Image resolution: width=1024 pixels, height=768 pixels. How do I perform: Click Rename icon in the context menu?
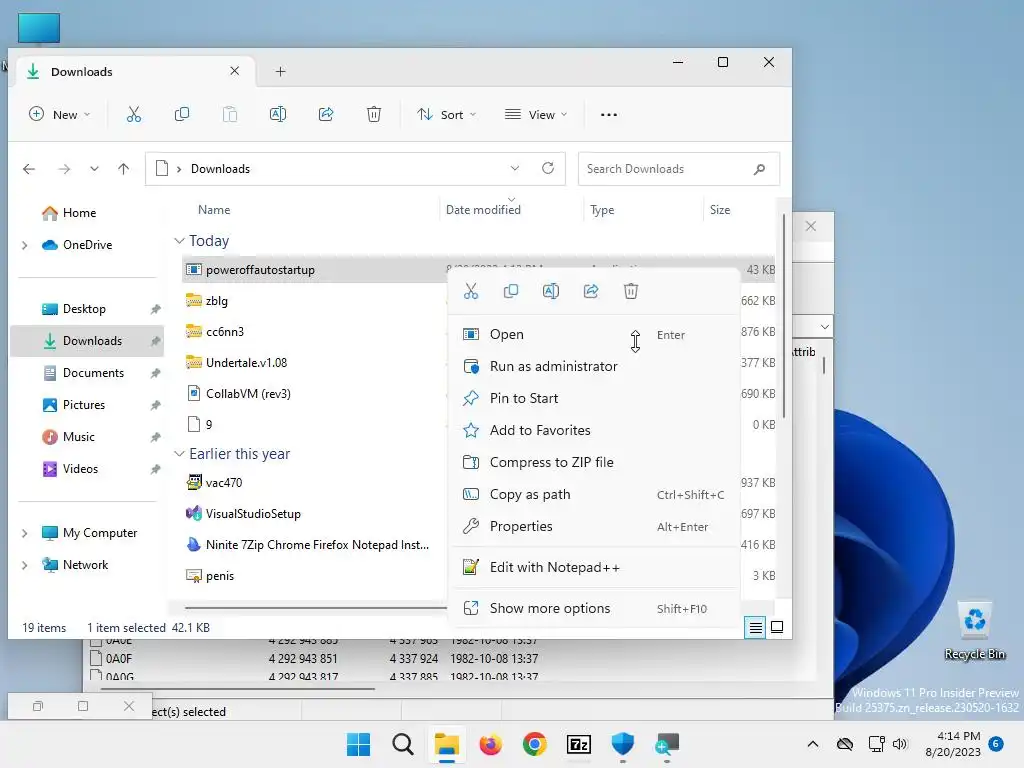[x=551, y=291]
